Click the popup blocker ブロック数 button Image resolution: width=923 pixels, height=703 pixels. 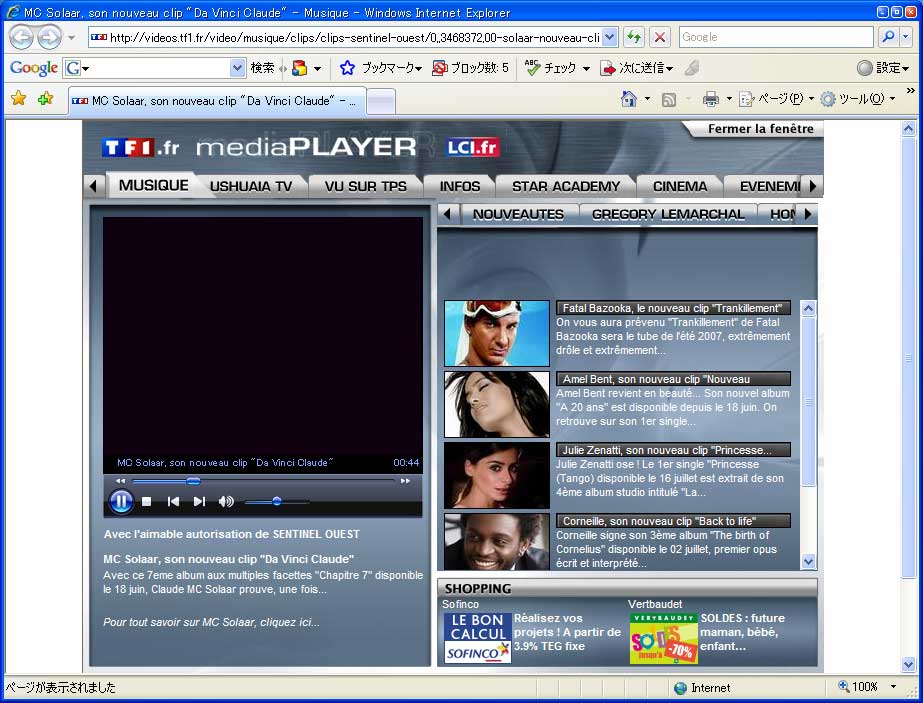click(x=470, y=68)
